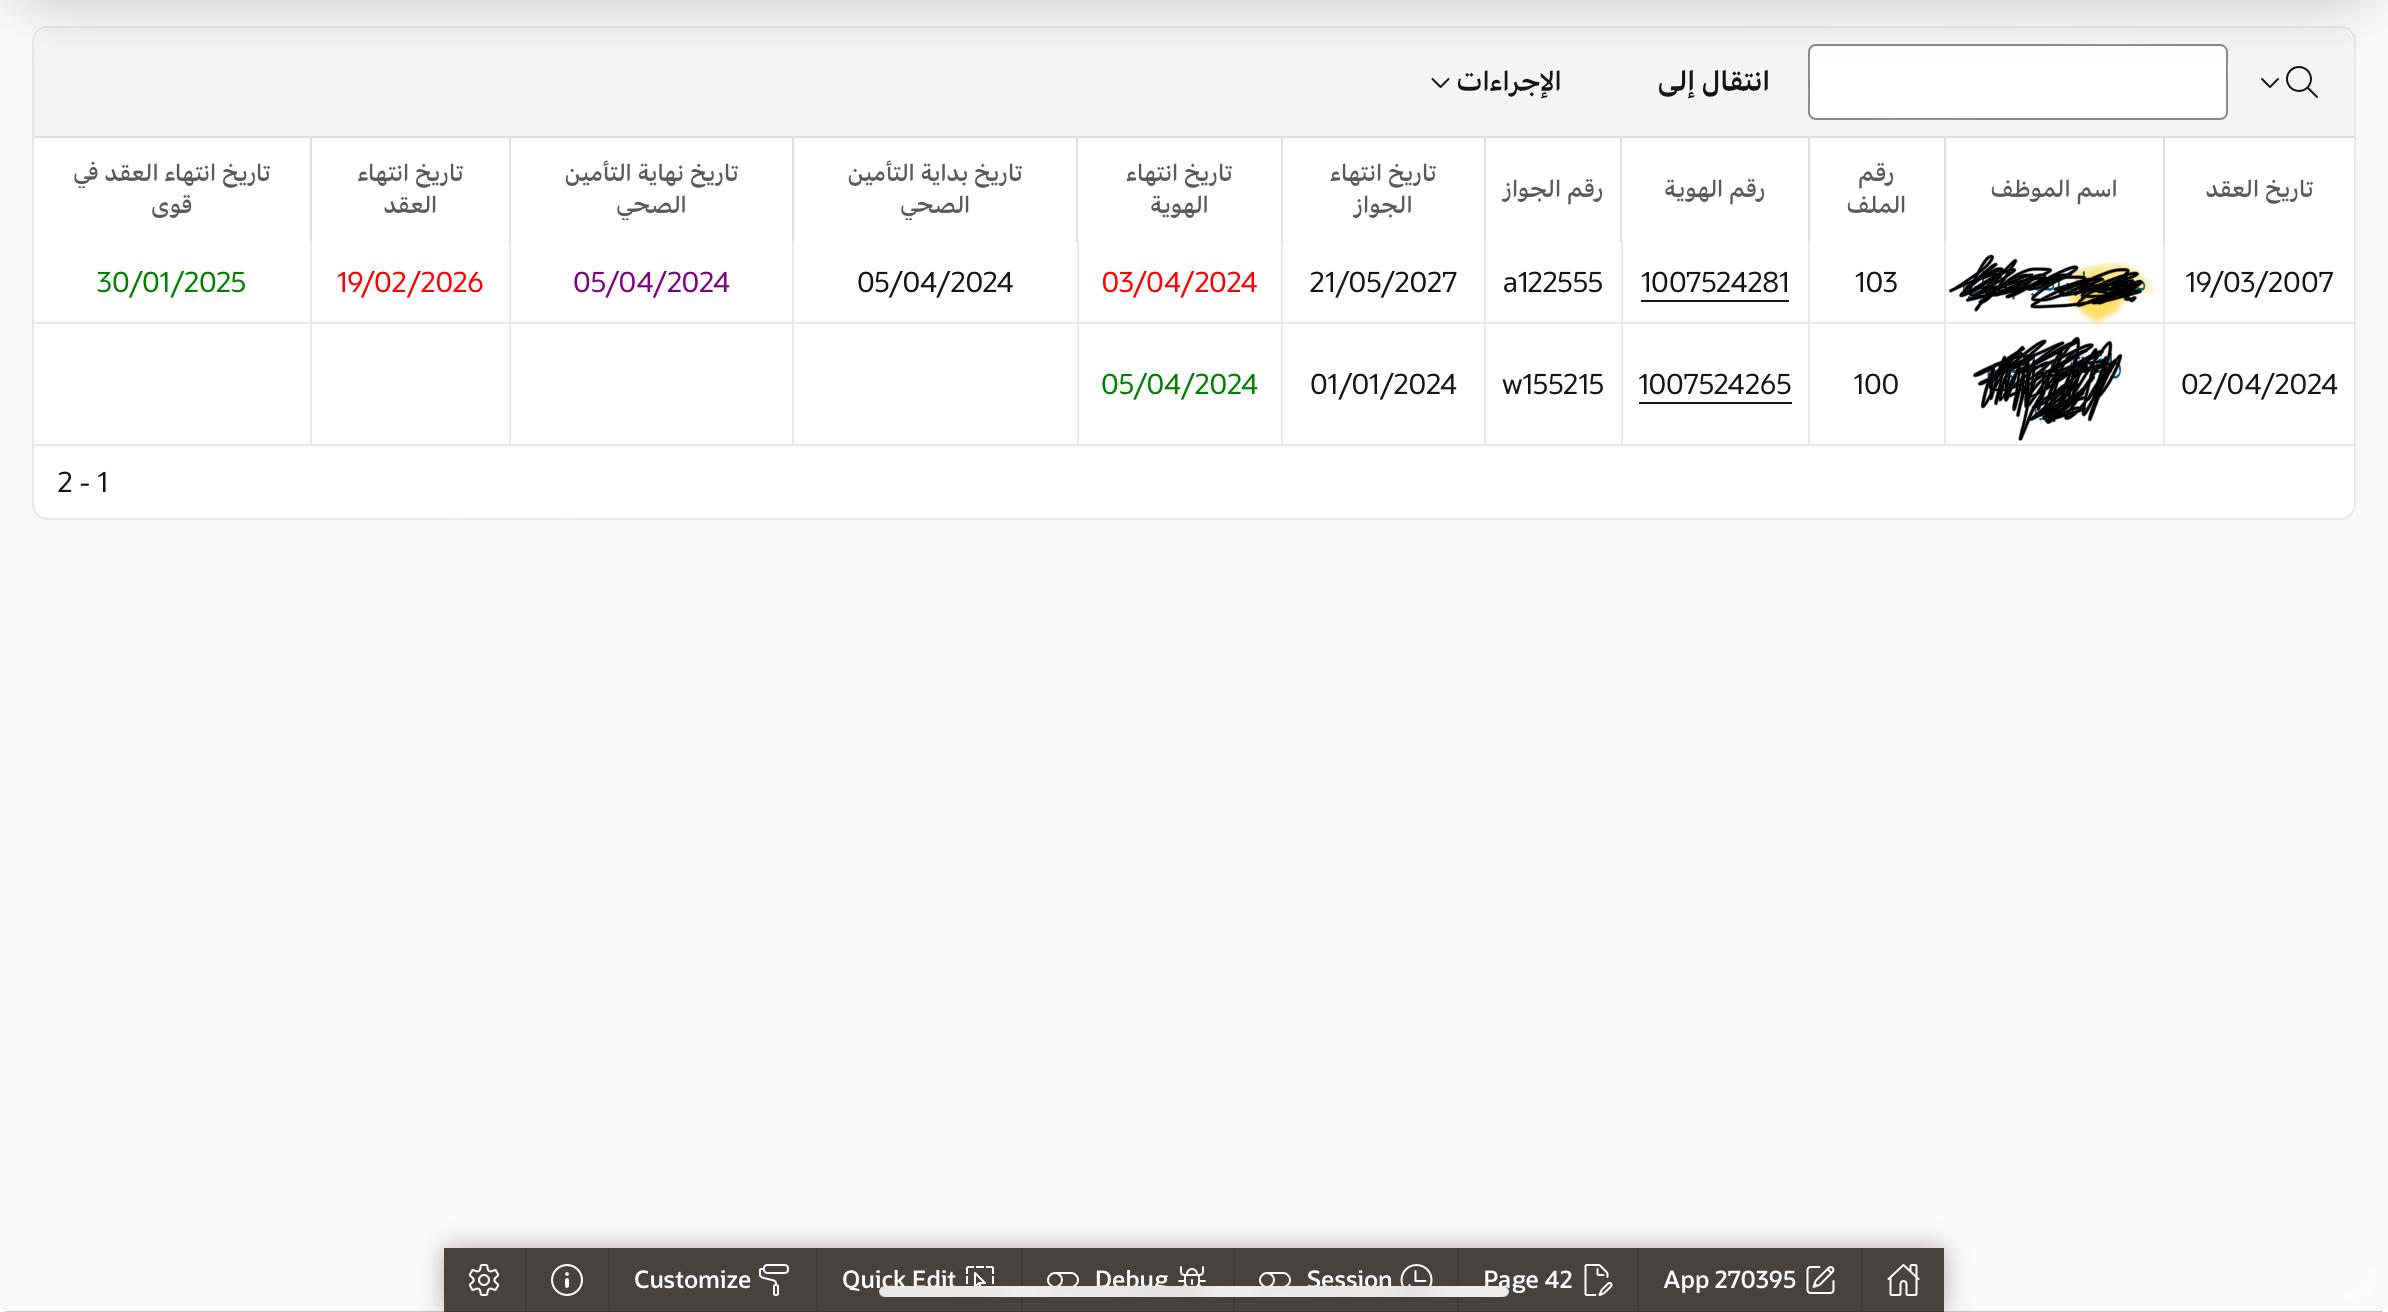Screen dimensions: 2388x1312
Task: Expand the search column selector chevron
Action: tap(2270, 82)
